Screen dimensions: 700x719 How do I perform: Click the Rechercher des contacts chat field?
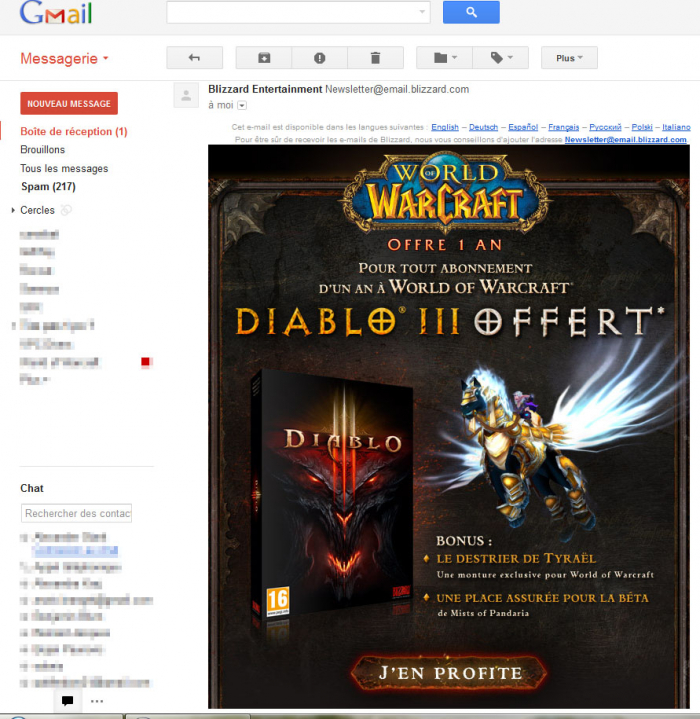click(77, 513)
